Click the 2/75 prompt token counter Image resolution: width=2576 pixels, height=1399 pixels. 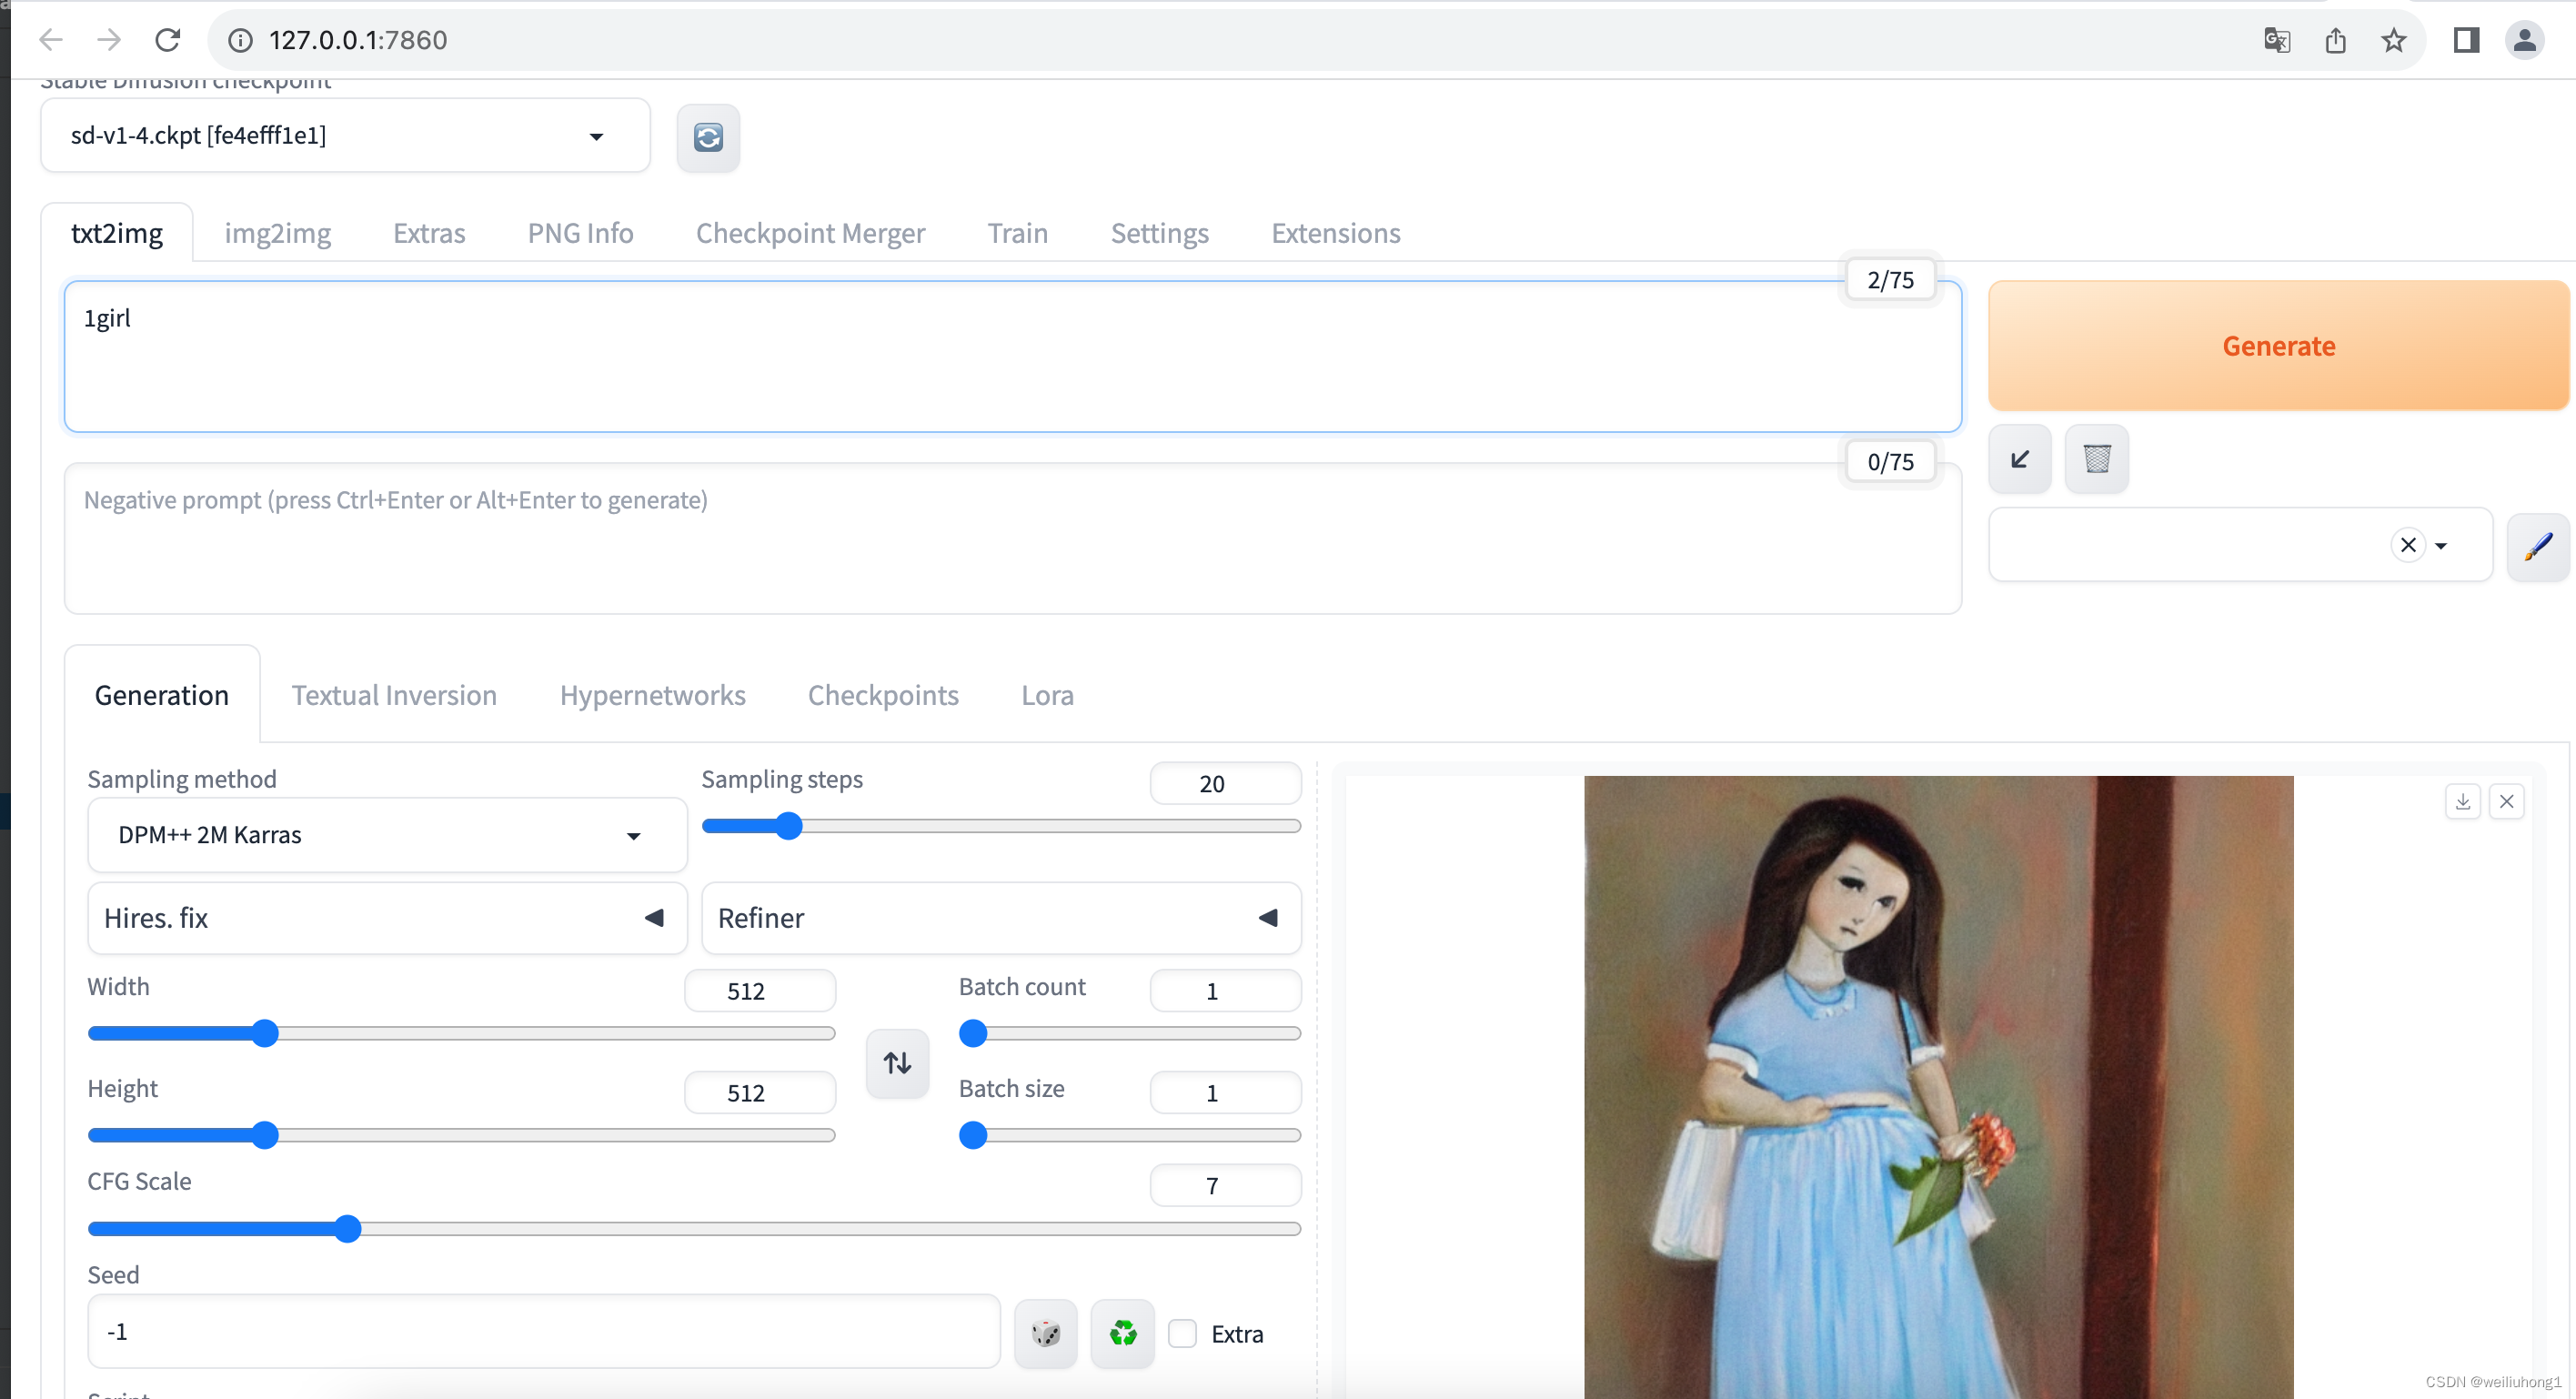(1890, 280)
